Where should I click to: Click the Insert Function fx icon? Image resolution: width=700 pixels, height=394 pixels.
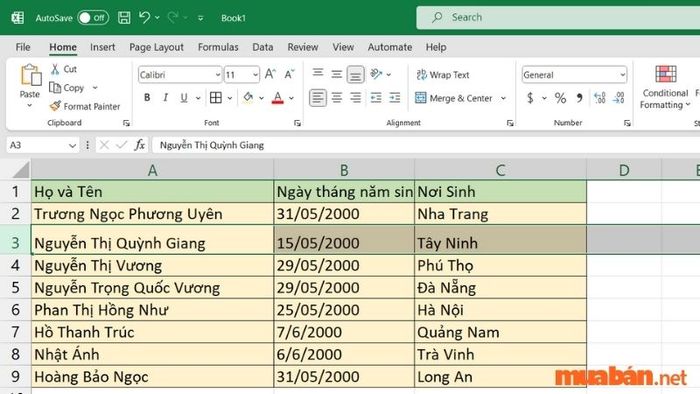(x=139, y=145)
